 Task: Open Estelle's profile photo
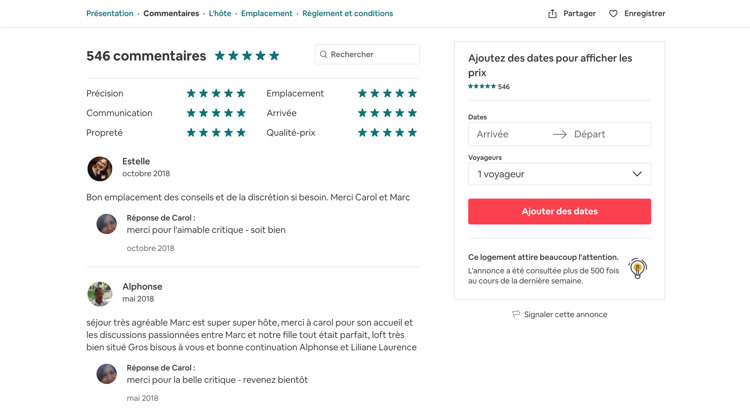pos(99,168)
